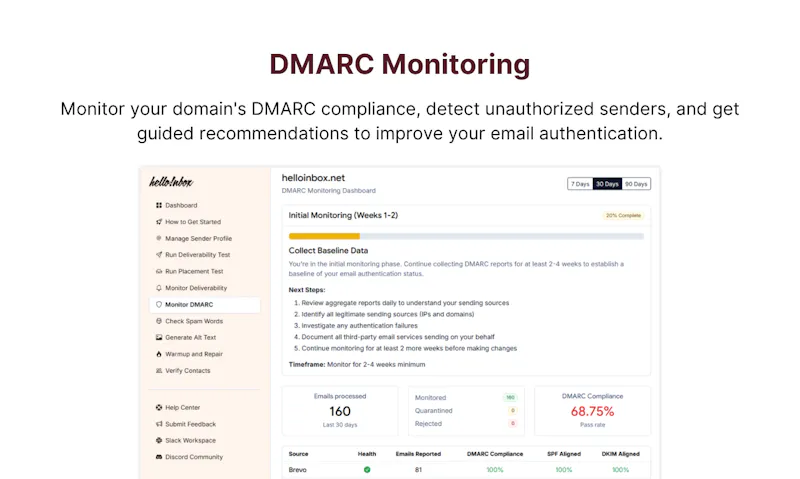800x479 pixels.
Task: Click the DMARC Compliance 68.75% value
Action: (x=592, y=411)
